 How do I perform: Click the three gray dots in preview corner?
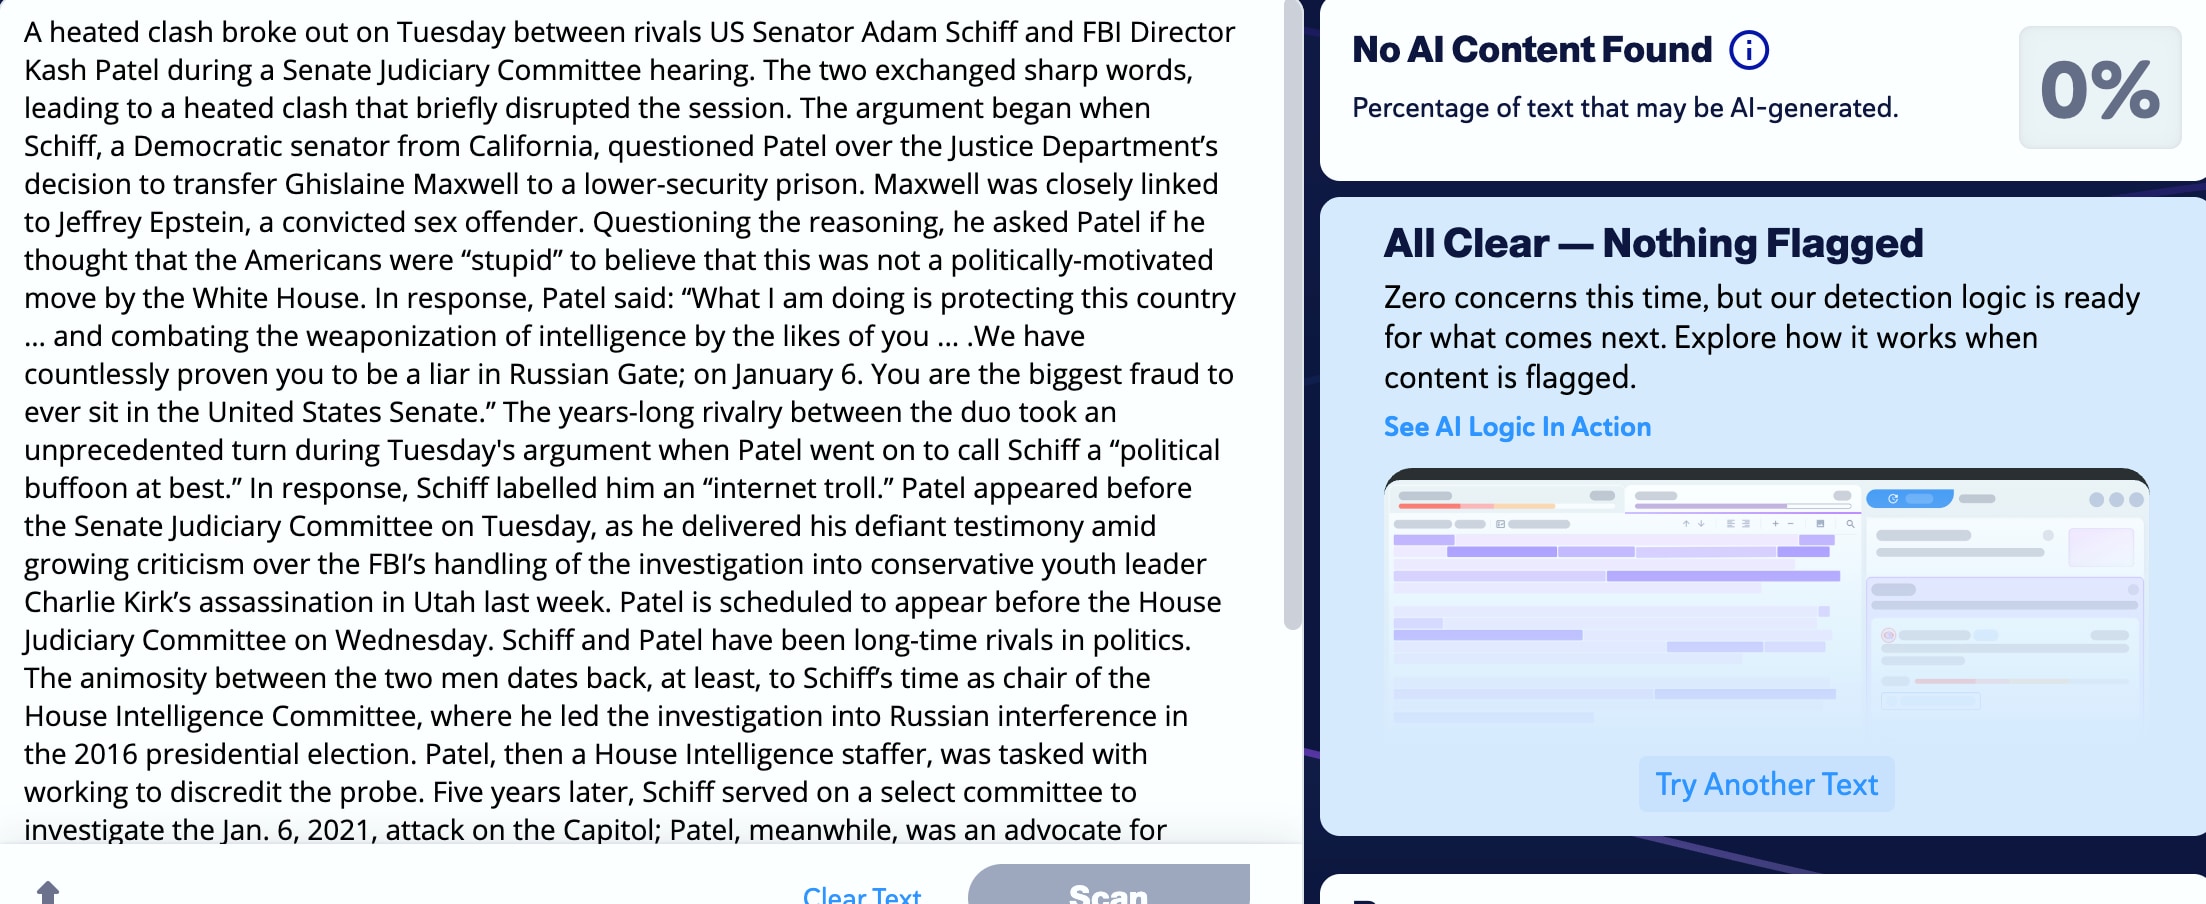(x=2116, y=499)
